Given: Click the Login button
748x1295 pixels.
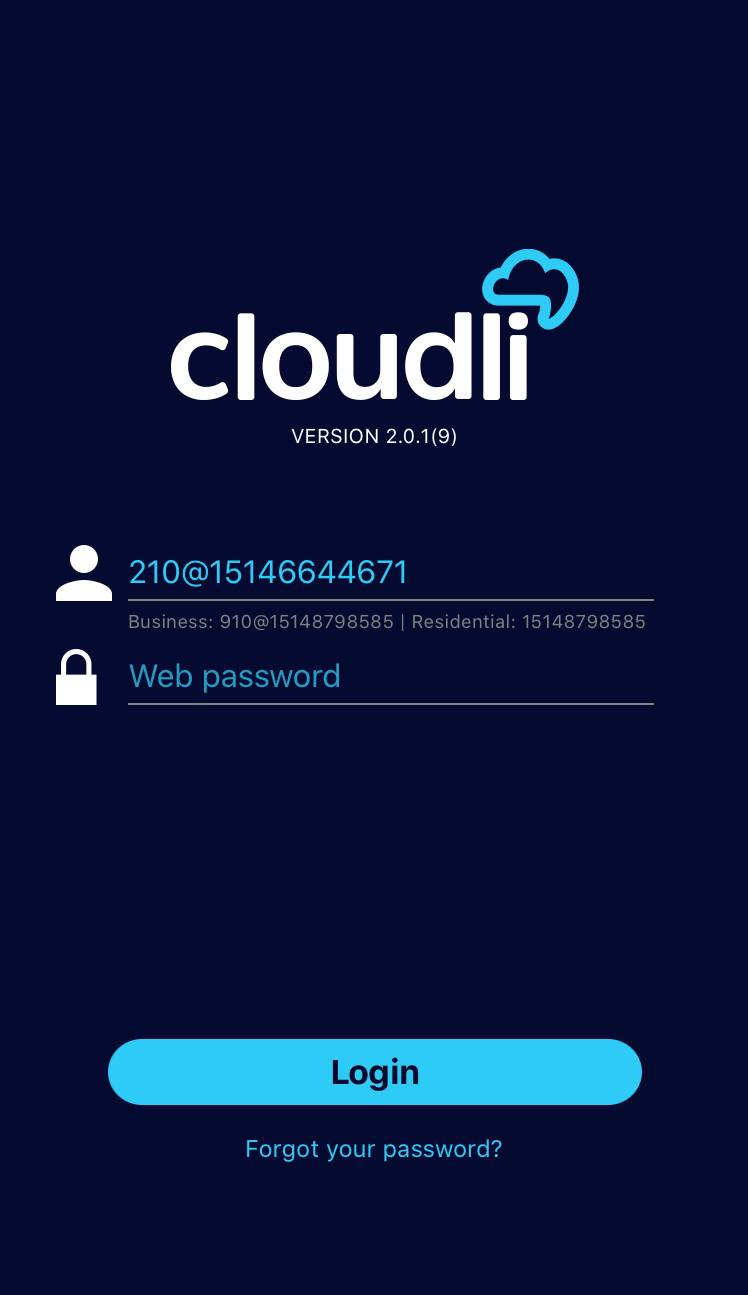Looking at the screenshot, I should point(375,1072).
